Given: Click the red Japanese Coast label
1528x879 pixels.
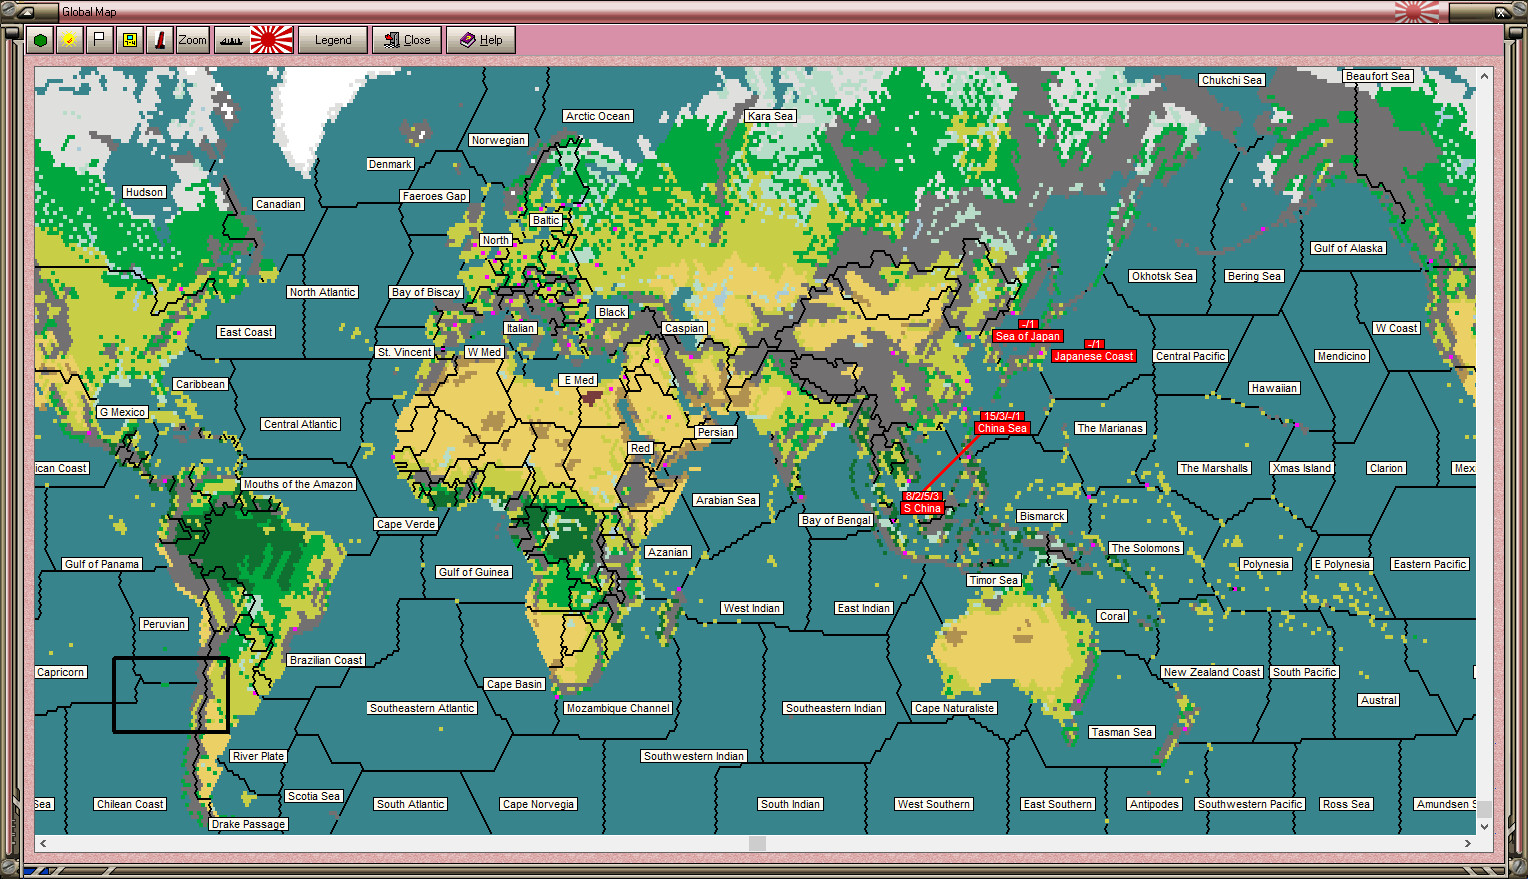Looking at the screenshot, I should [x=1093, y=356].
